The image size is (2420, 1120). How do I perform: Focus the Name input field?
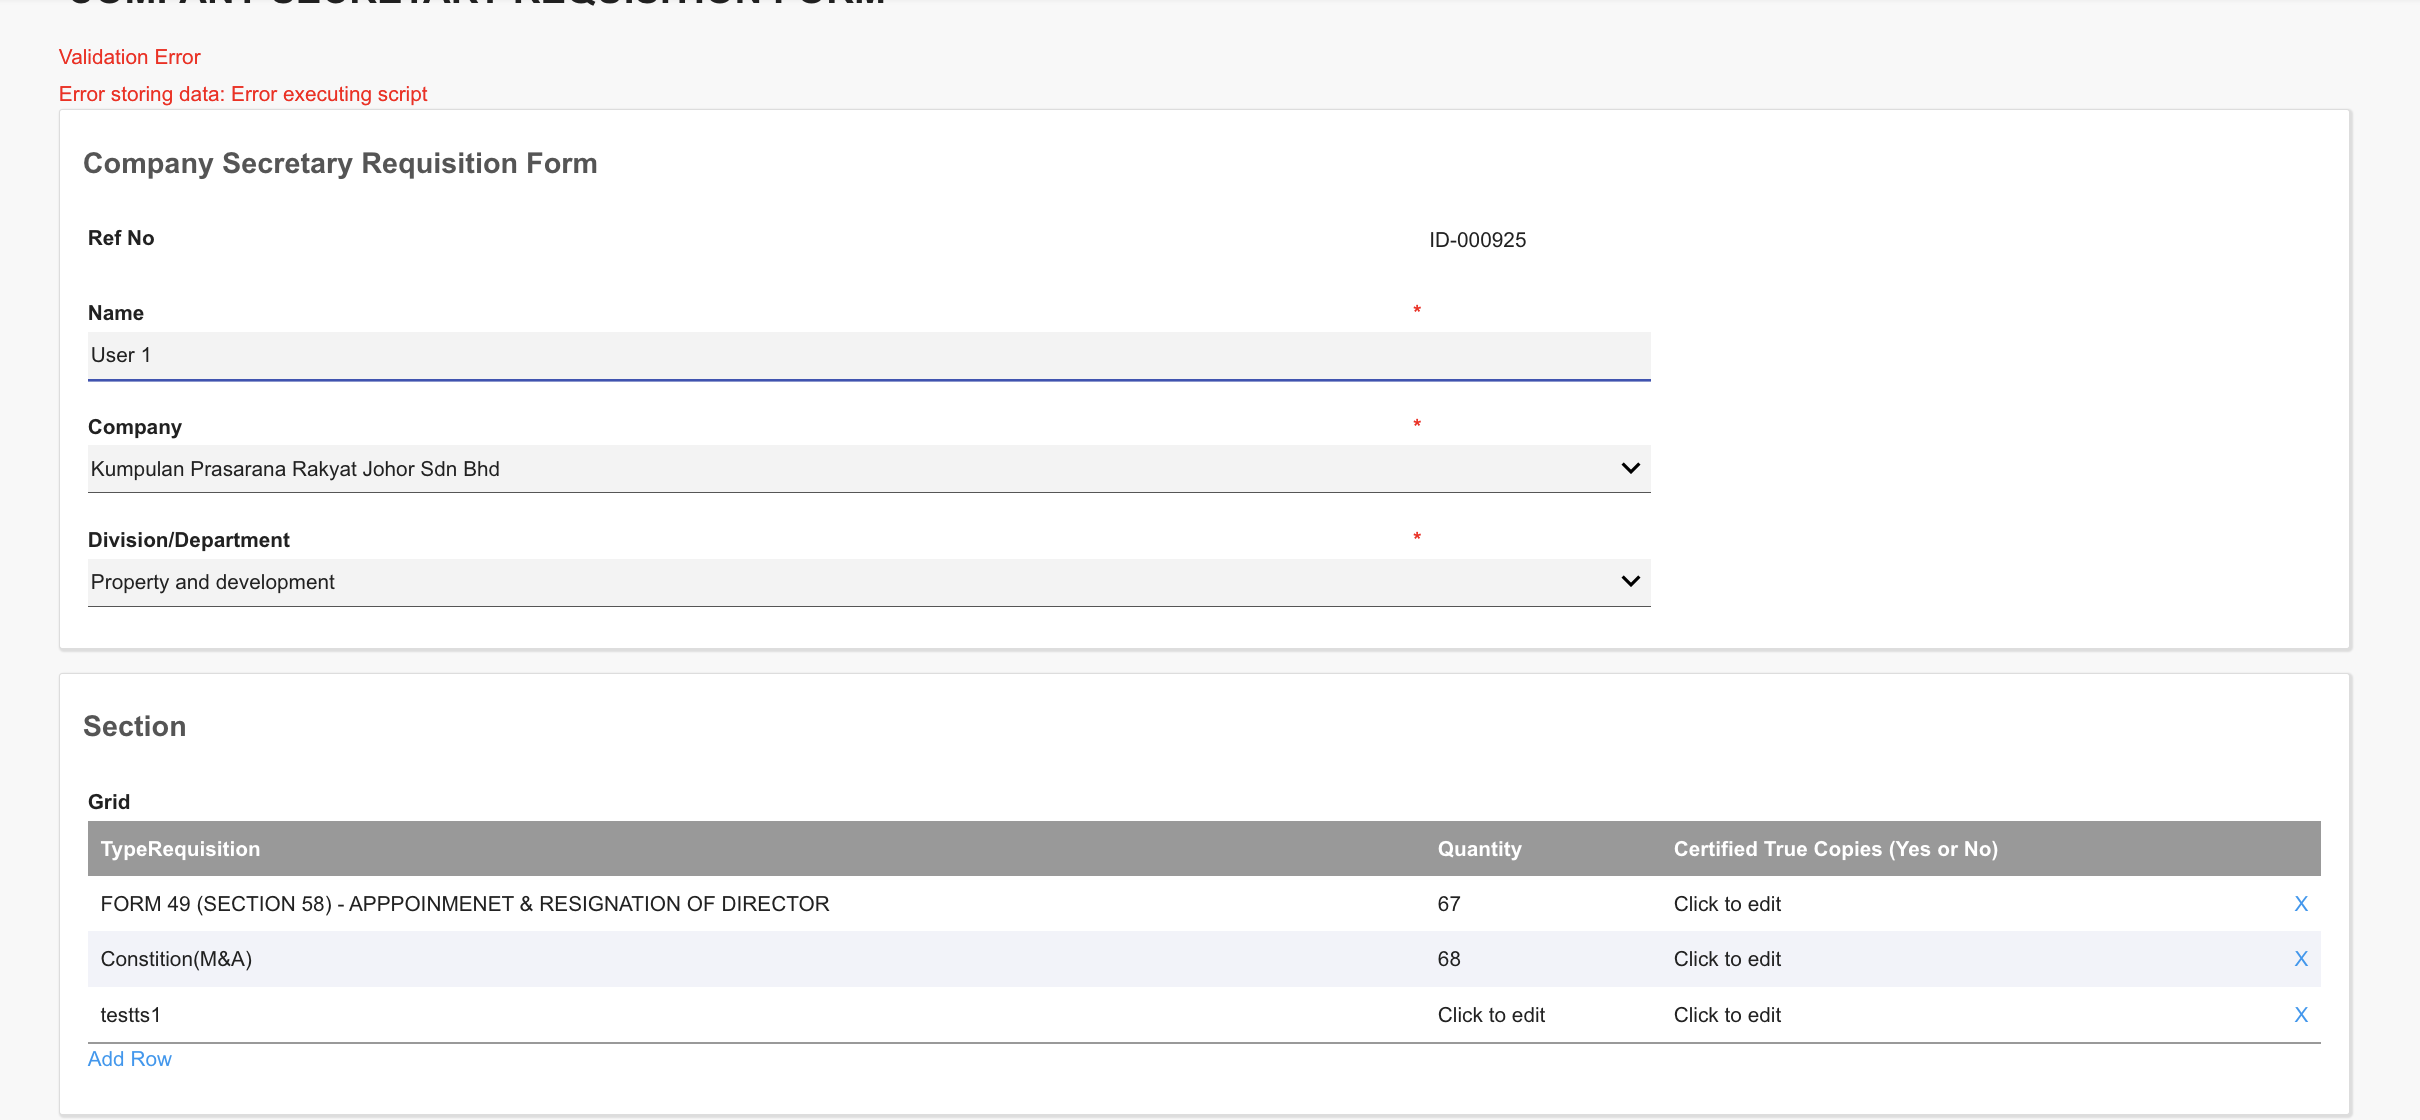(x=868, y=356)
